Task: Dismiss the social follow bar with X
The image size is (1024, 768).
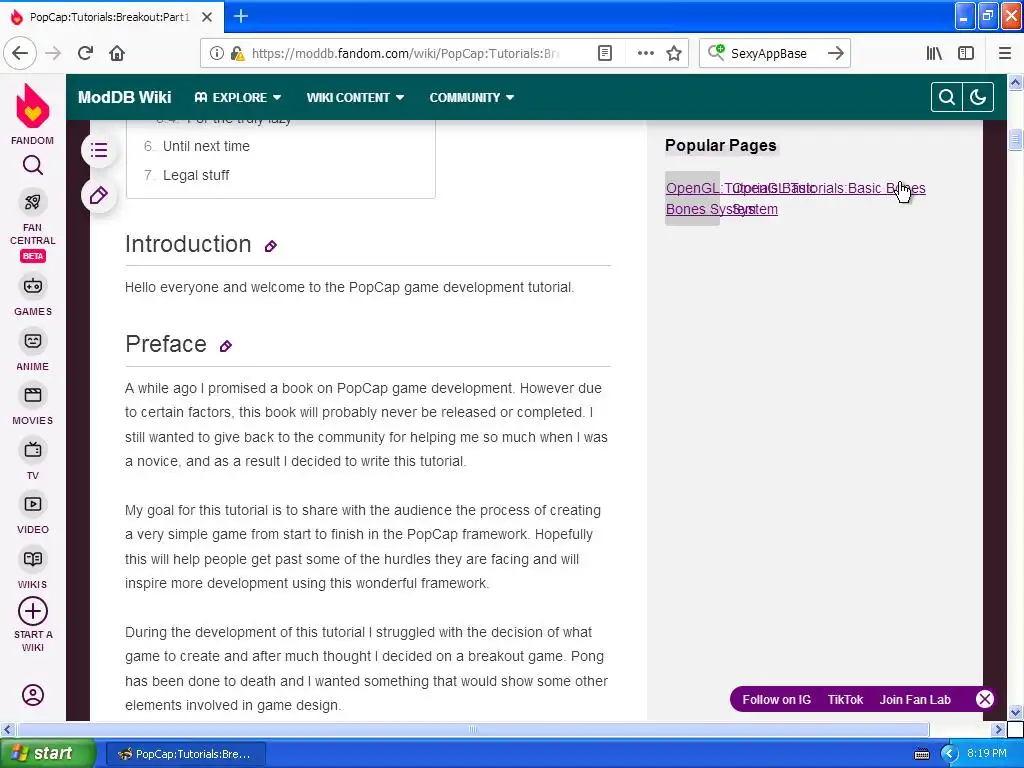Action: (x=984, y=699)
